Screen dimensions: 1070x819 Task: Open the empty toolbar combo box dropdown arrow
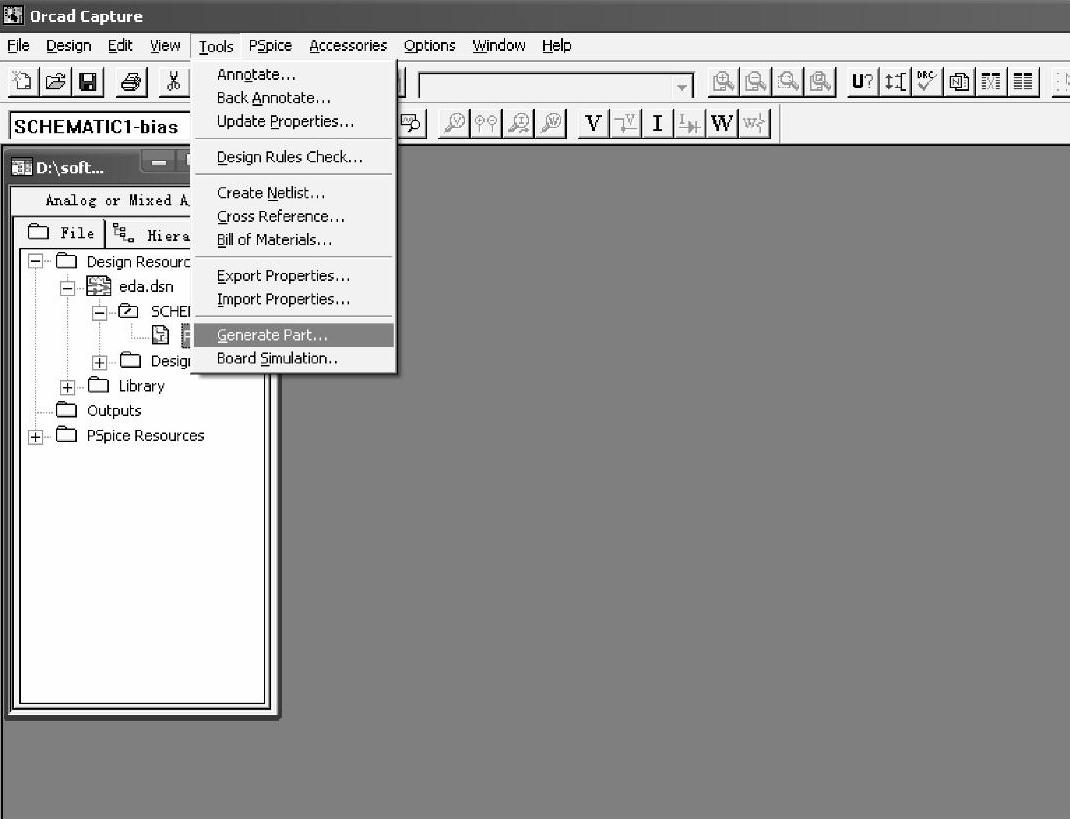681,87
